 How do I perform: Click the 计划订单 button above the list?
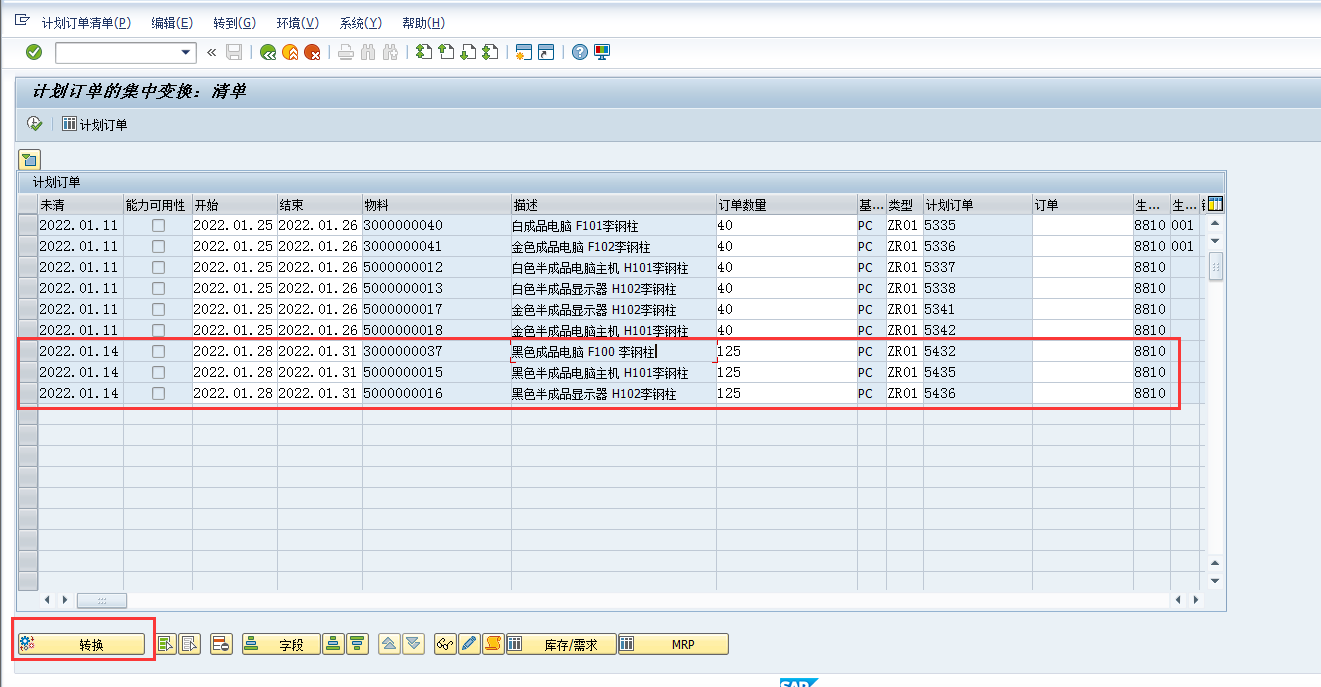click(91, 124)
